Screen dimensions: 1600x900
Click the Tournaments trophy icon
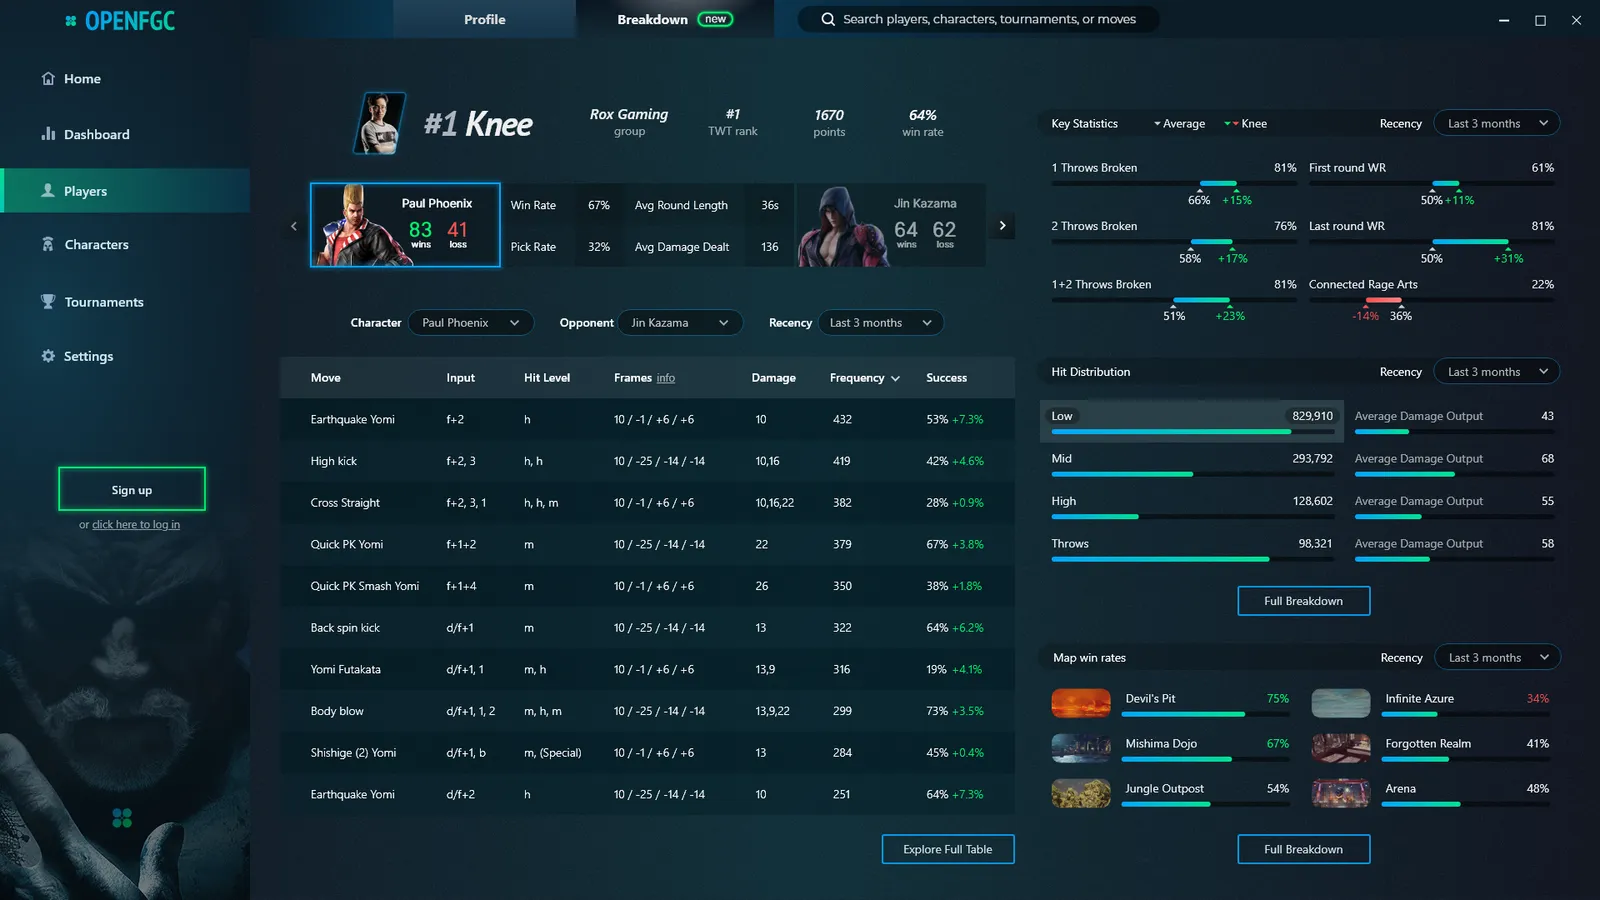coord(48,301)
